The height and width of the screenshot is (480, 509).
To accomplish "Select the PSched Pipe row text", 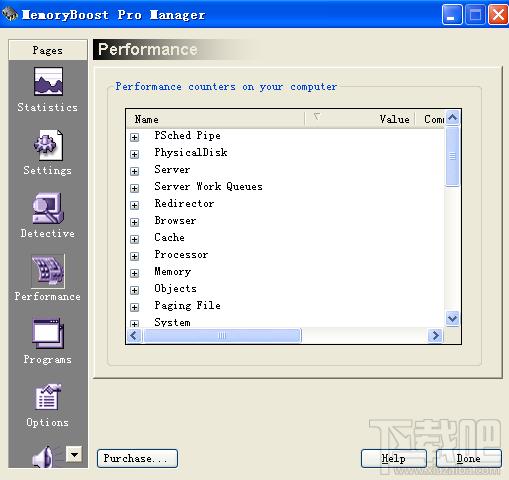I will pyautogui.click(x=187, y=136).
